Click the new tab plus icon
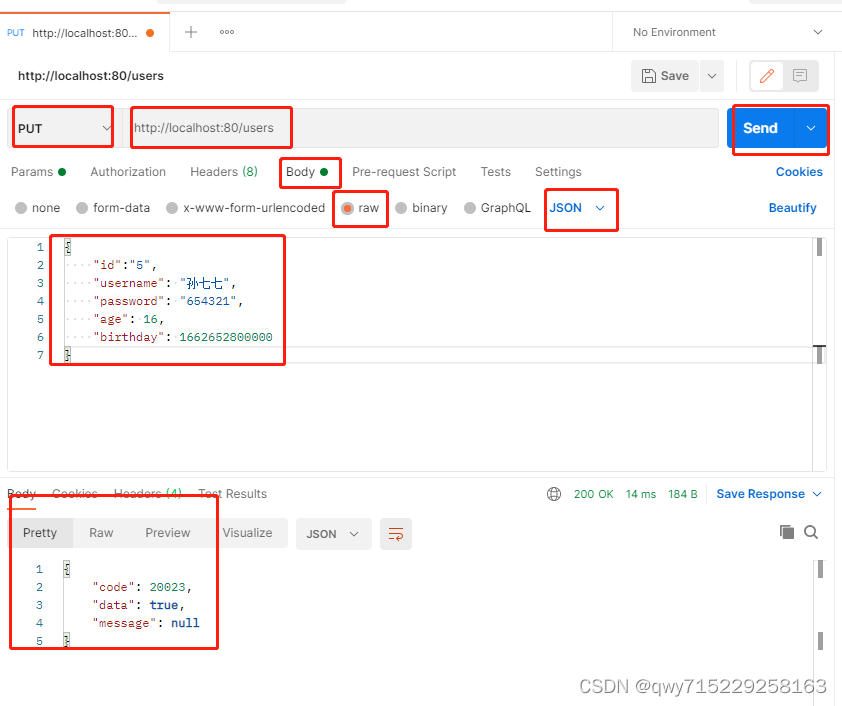 pos(191,32)
